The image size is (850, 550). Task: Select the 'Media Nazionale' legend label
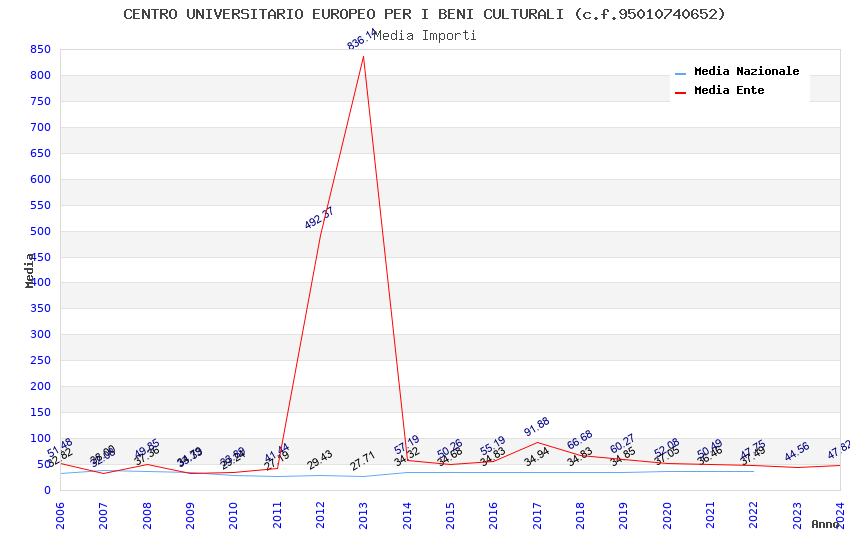click(x=746, y=71)
